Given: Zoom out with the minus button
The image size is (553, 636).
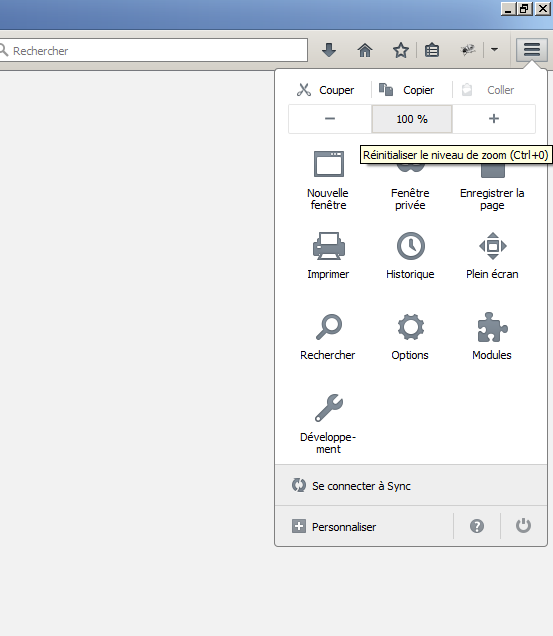Looking at the screenshot, I should (x=330, y=119).
